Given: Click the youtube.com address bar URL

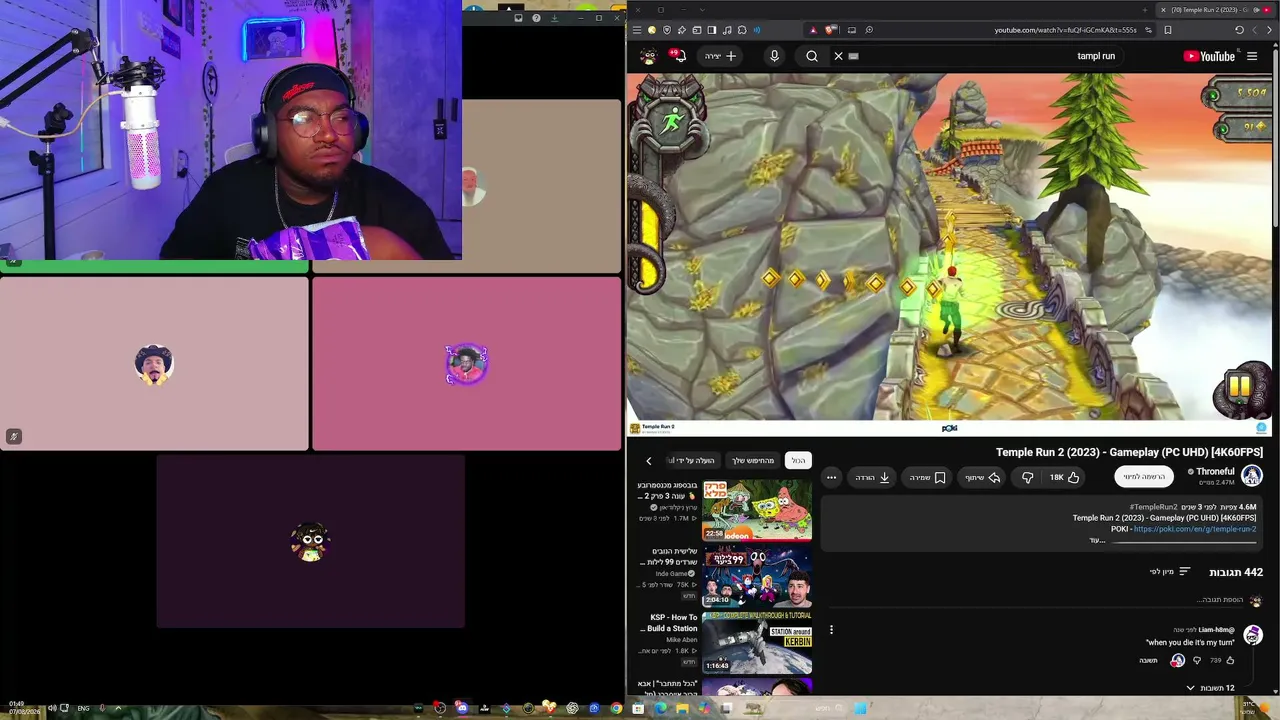Looking at the screenshot, I should (x=1066, y=30).
